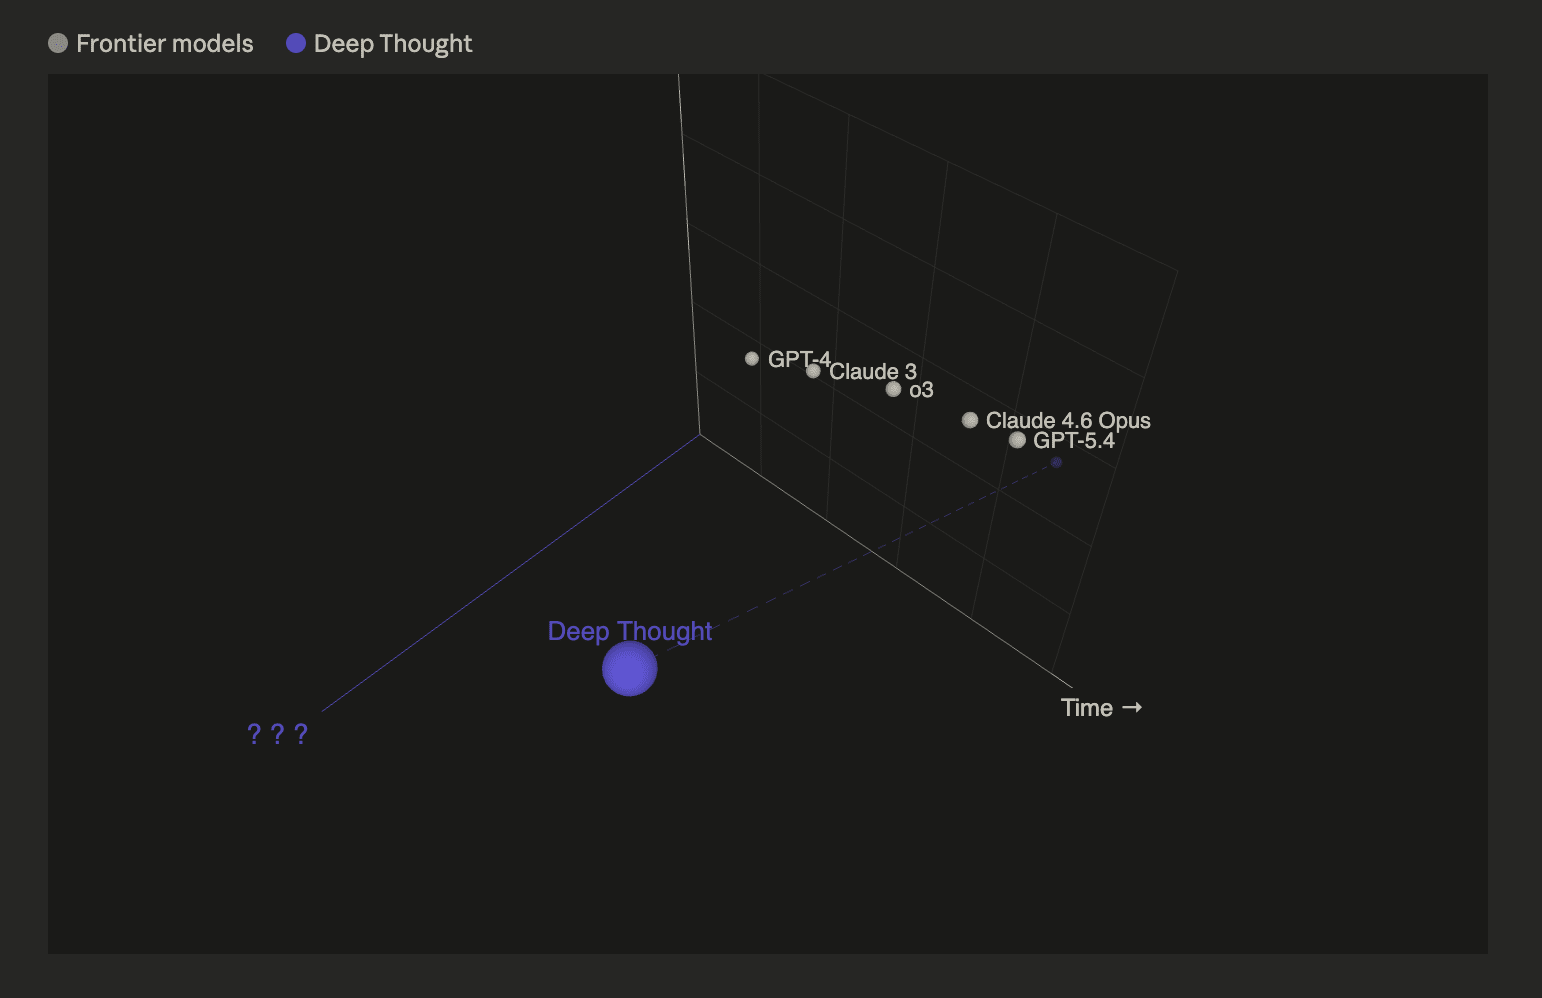Click the '? ? ?' axis label

click(x=277, y=734)
